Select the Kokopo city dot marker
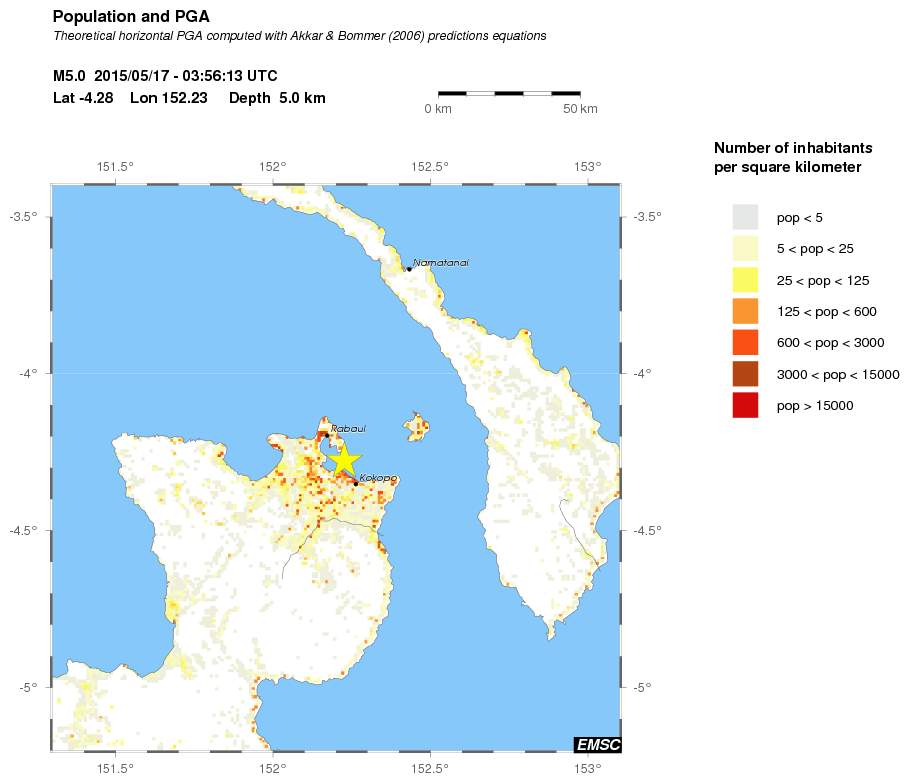Screen dimensions: 910x783 click(355, 484)
